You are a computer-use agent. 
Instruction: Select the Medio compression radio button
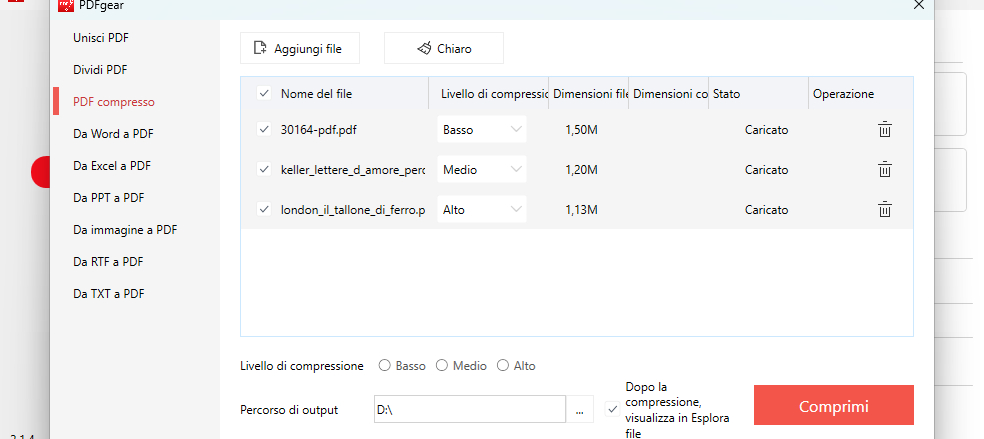443,366
